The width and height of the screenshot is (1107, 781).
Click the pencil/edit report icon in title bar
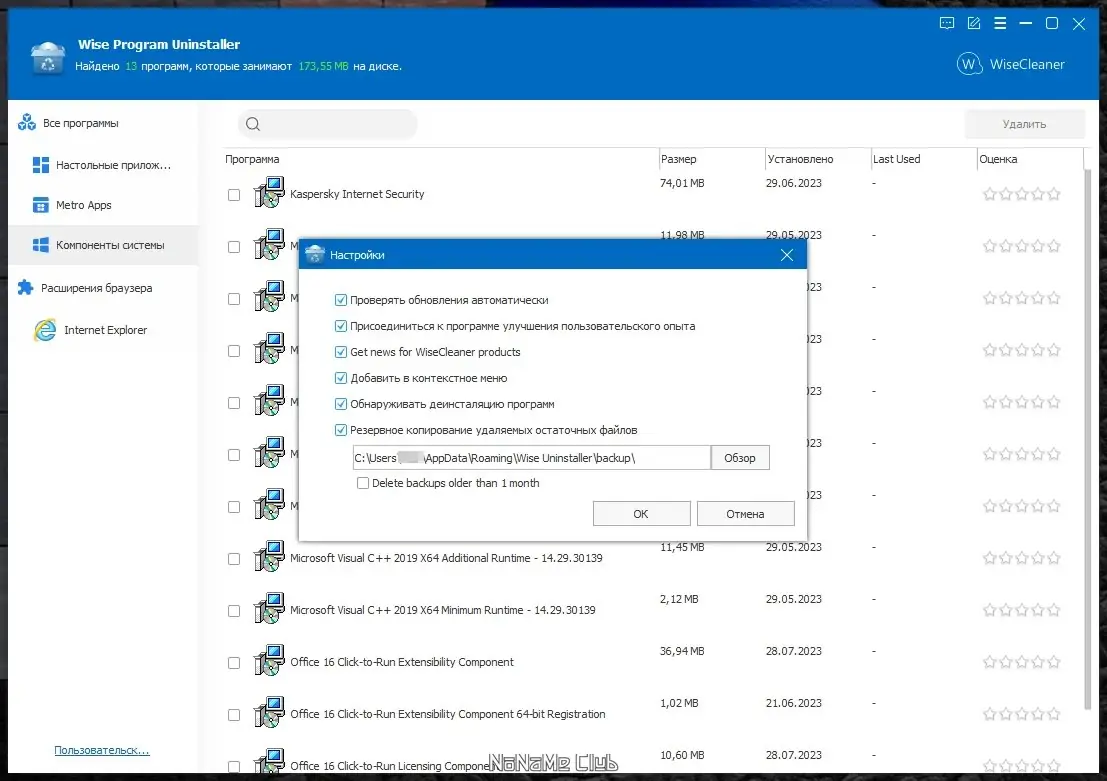[x=973, y=23]
